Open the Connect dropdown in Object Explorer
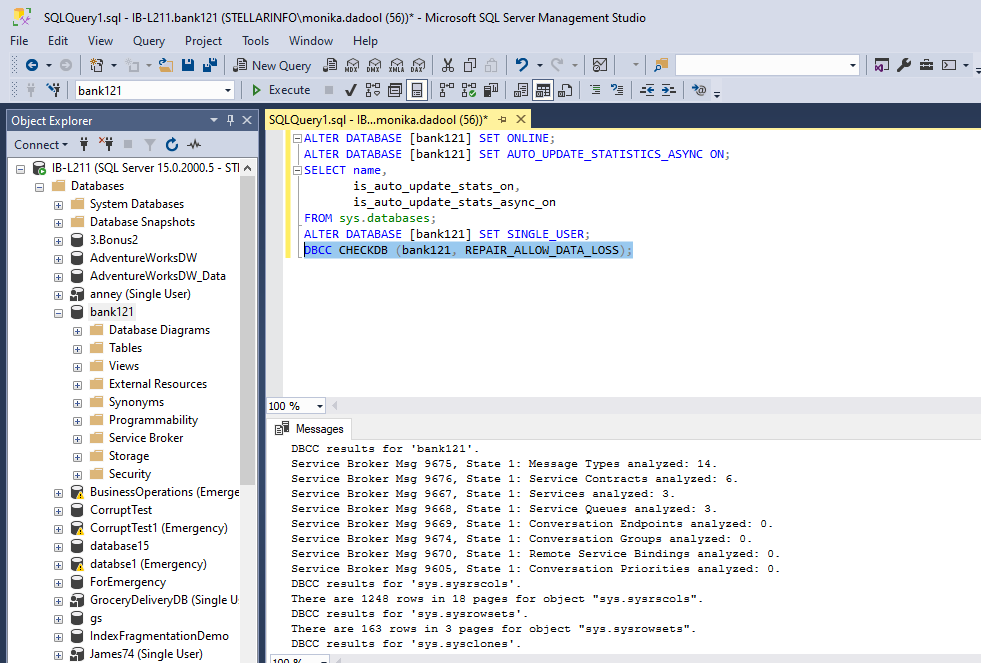 tap(41, 144)
